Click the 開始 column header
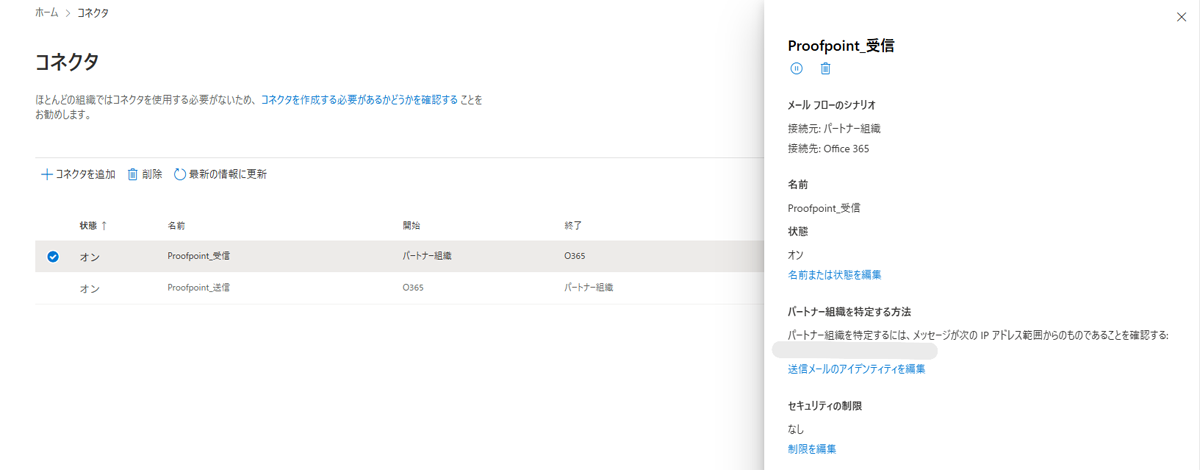The width and height of the screenshot is (1200, 470). (411, 225)
